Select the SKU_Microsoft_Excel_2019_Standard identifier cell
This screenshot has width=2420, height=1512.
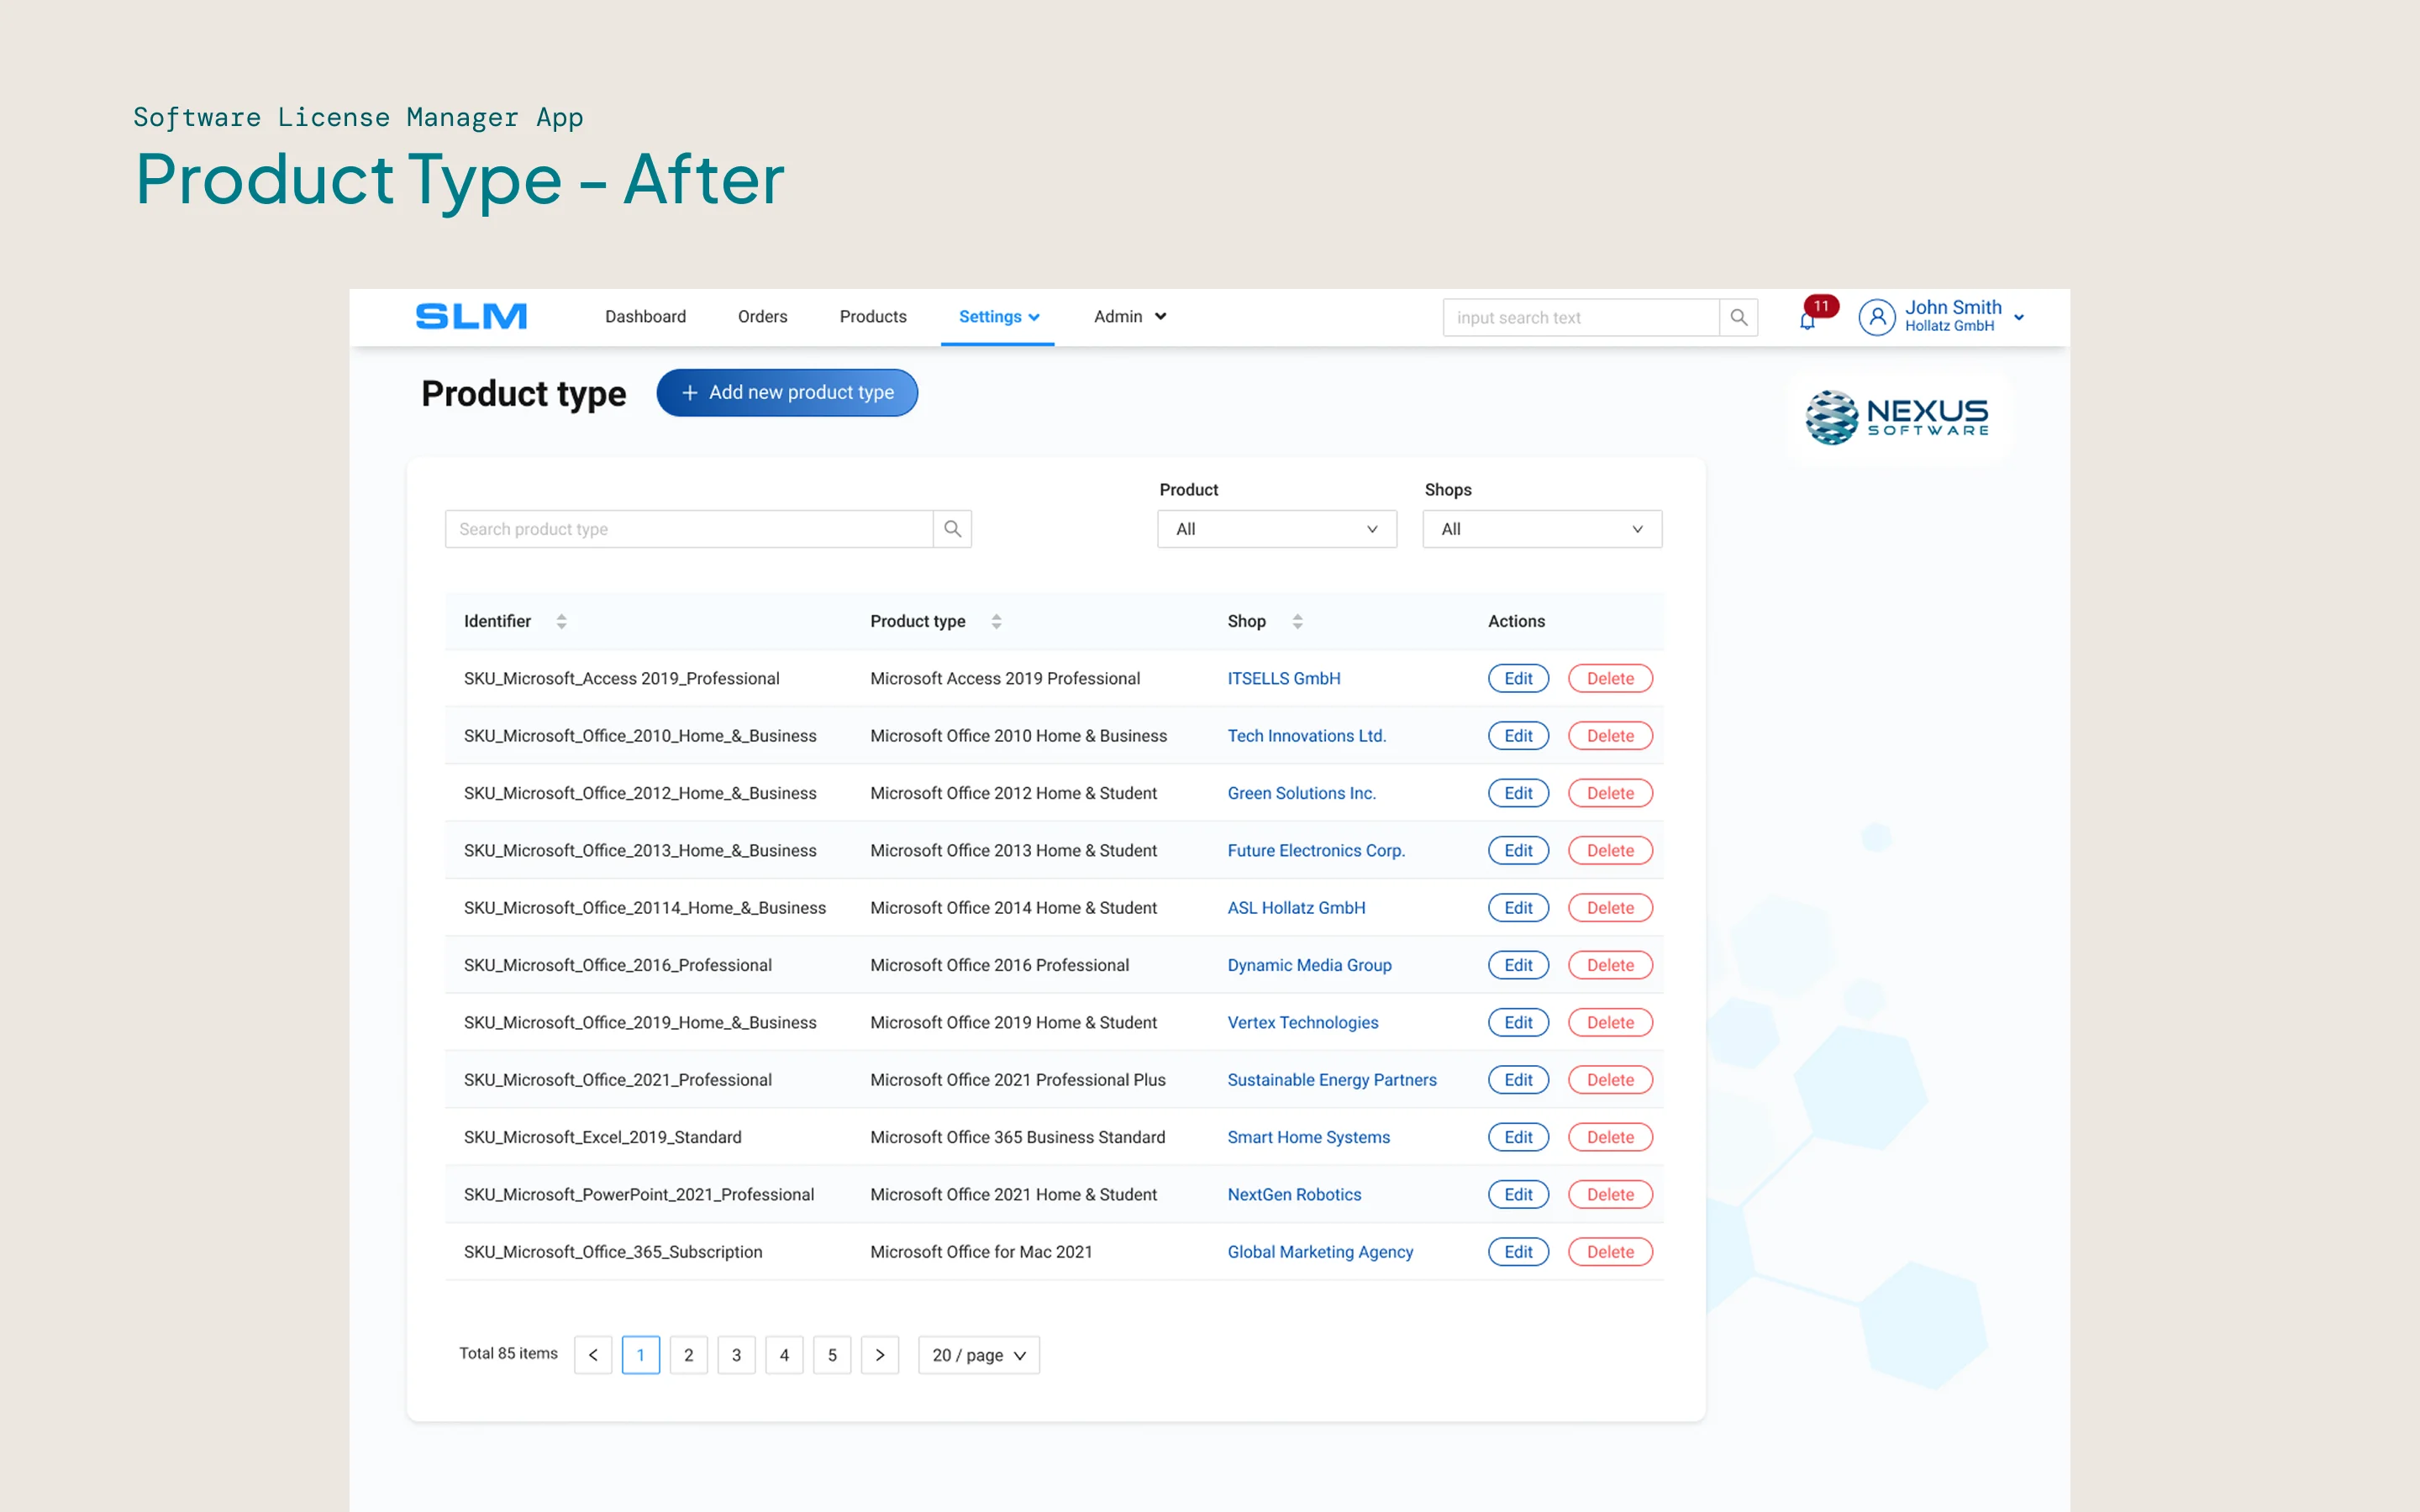pyautogui.click(x=603, y=1137)
